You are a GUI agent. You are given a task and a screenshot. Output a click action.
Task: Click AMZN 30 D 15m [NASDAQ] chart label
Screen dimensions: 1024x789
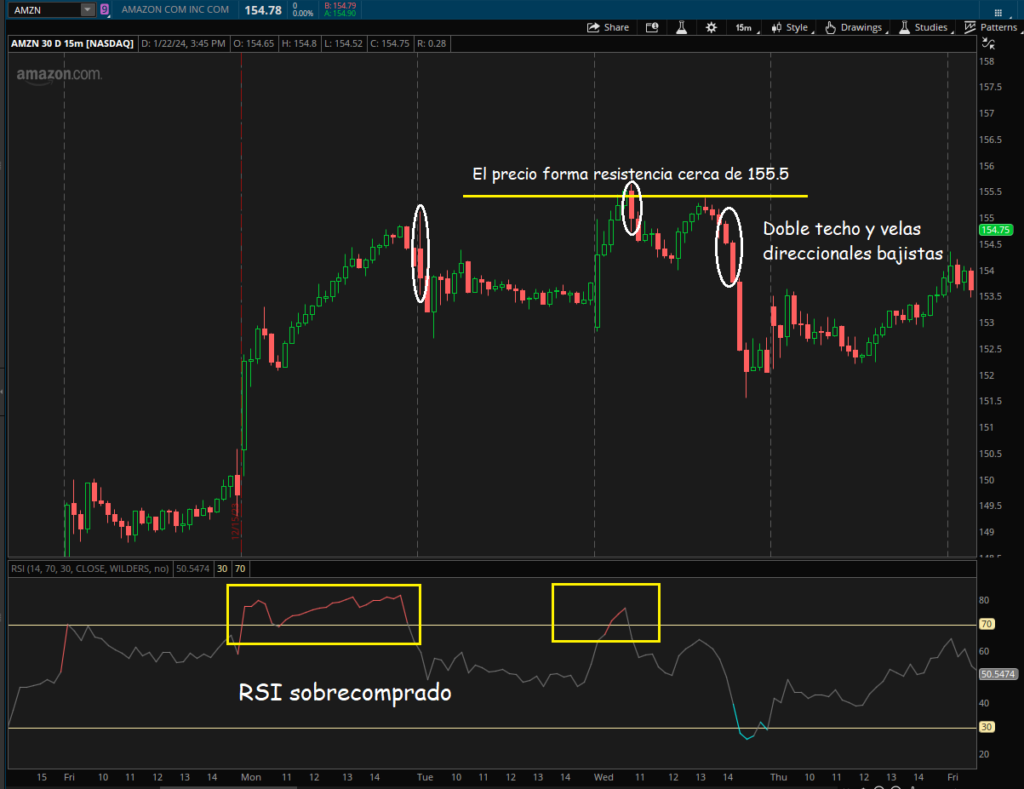pyautogui.click(x=72, y=44)
